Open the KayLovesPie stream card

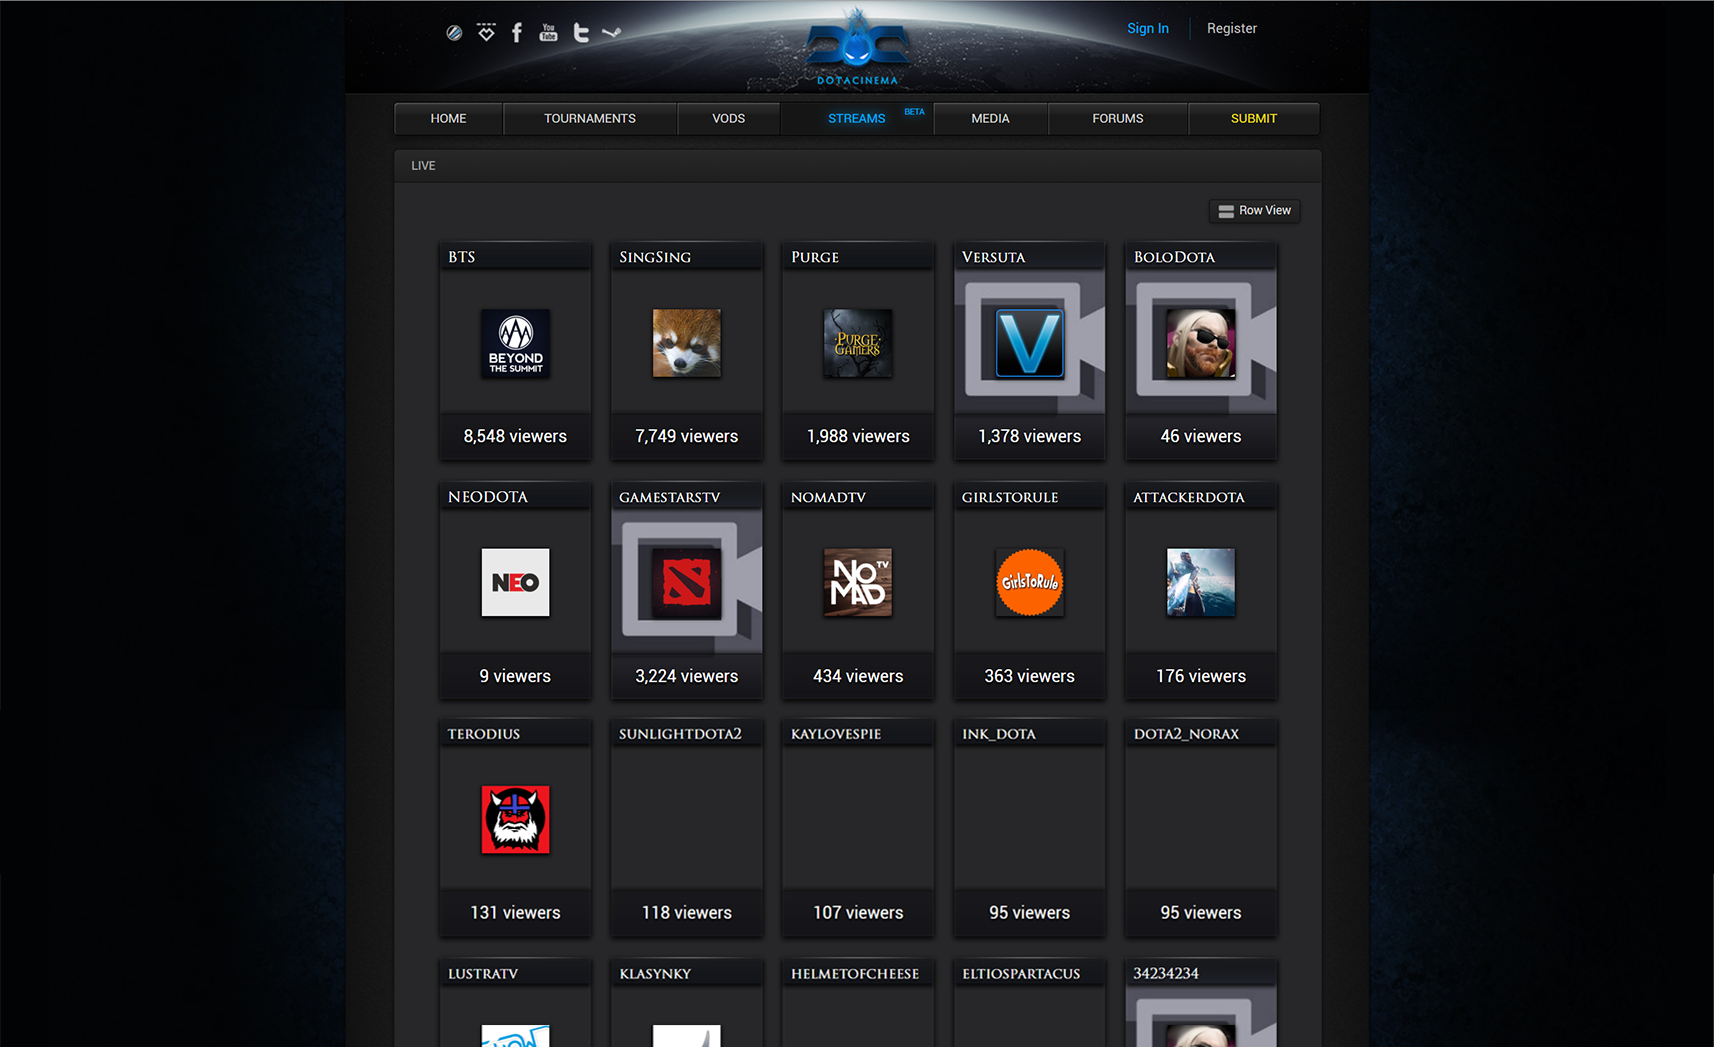[x=857, y=828]
